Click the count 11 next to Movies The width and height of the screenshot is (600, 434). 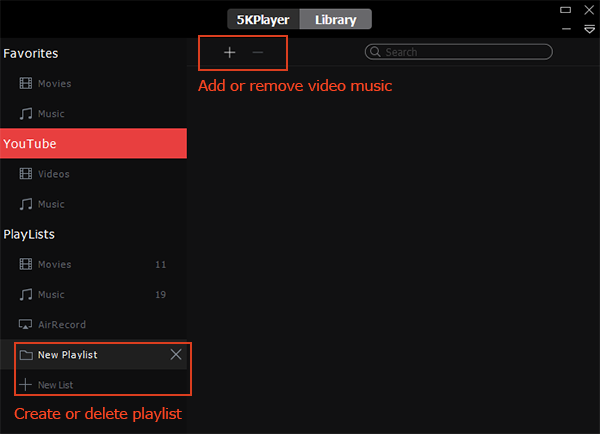point(161,264)
